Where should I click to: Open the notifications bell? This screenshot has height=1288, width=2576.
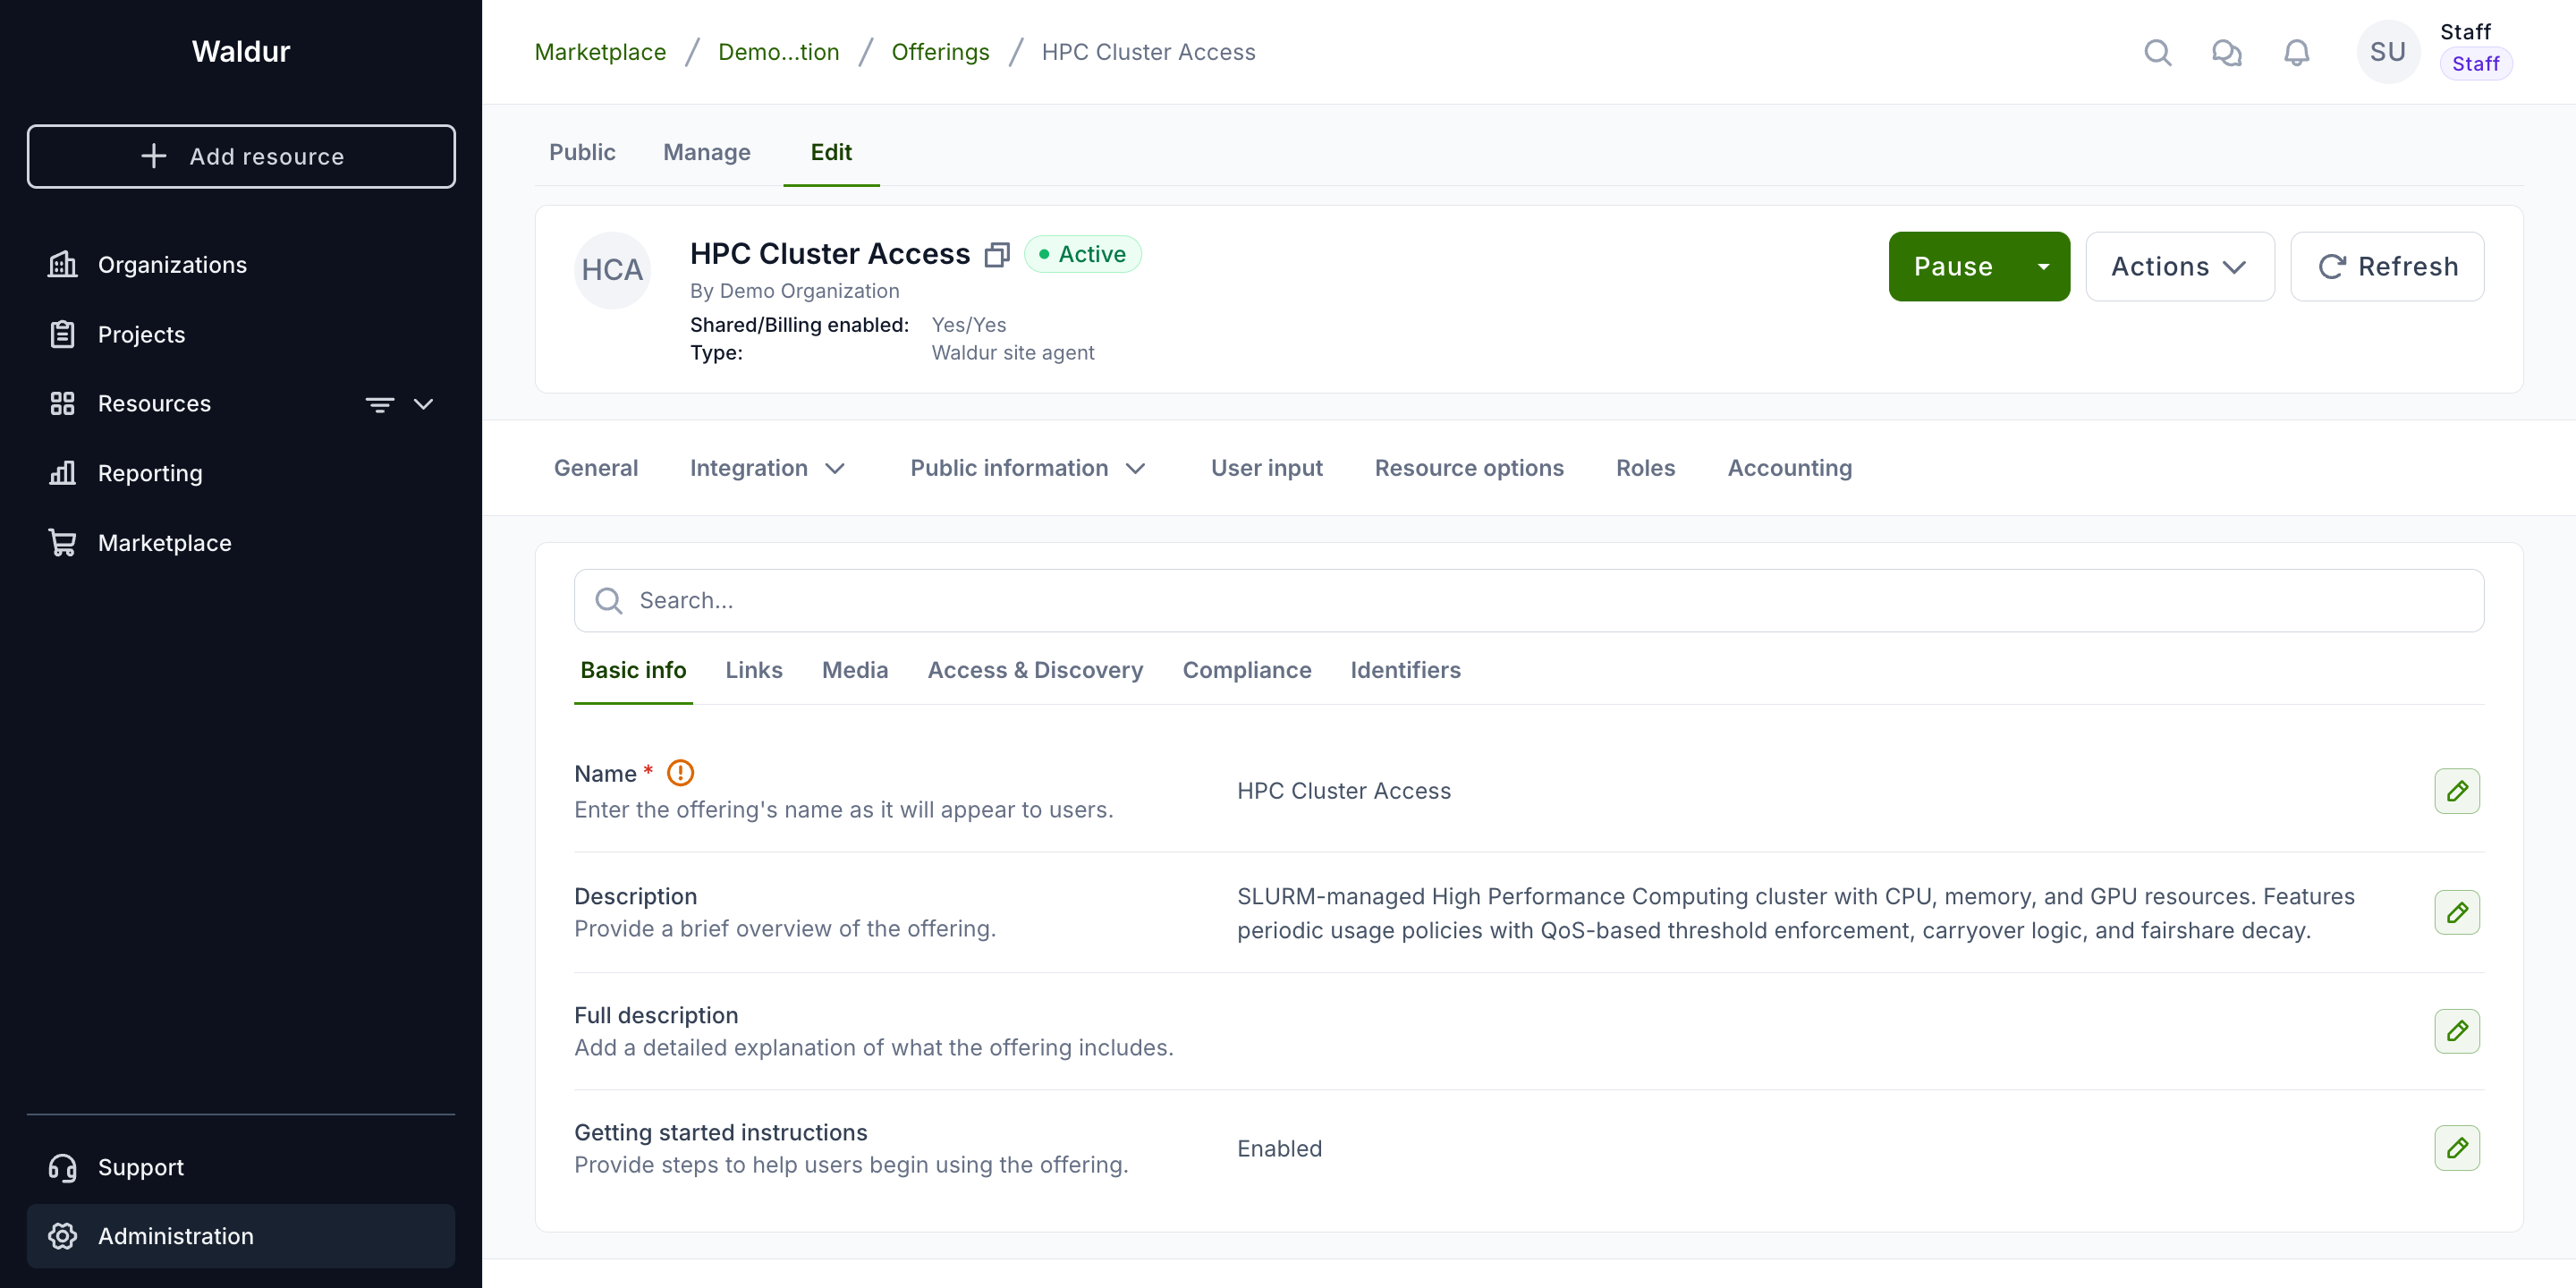2297,52
